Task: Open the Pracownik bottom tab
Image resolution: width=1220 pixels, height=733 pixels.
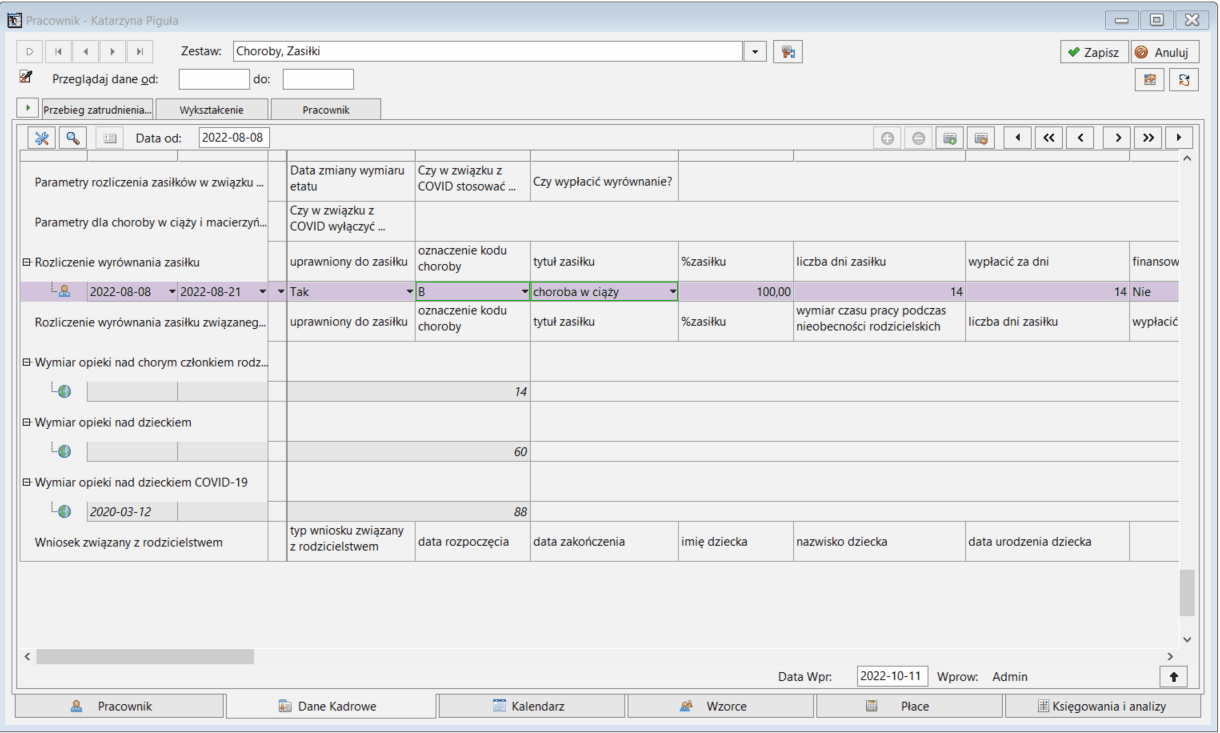Action: [119, 706]
